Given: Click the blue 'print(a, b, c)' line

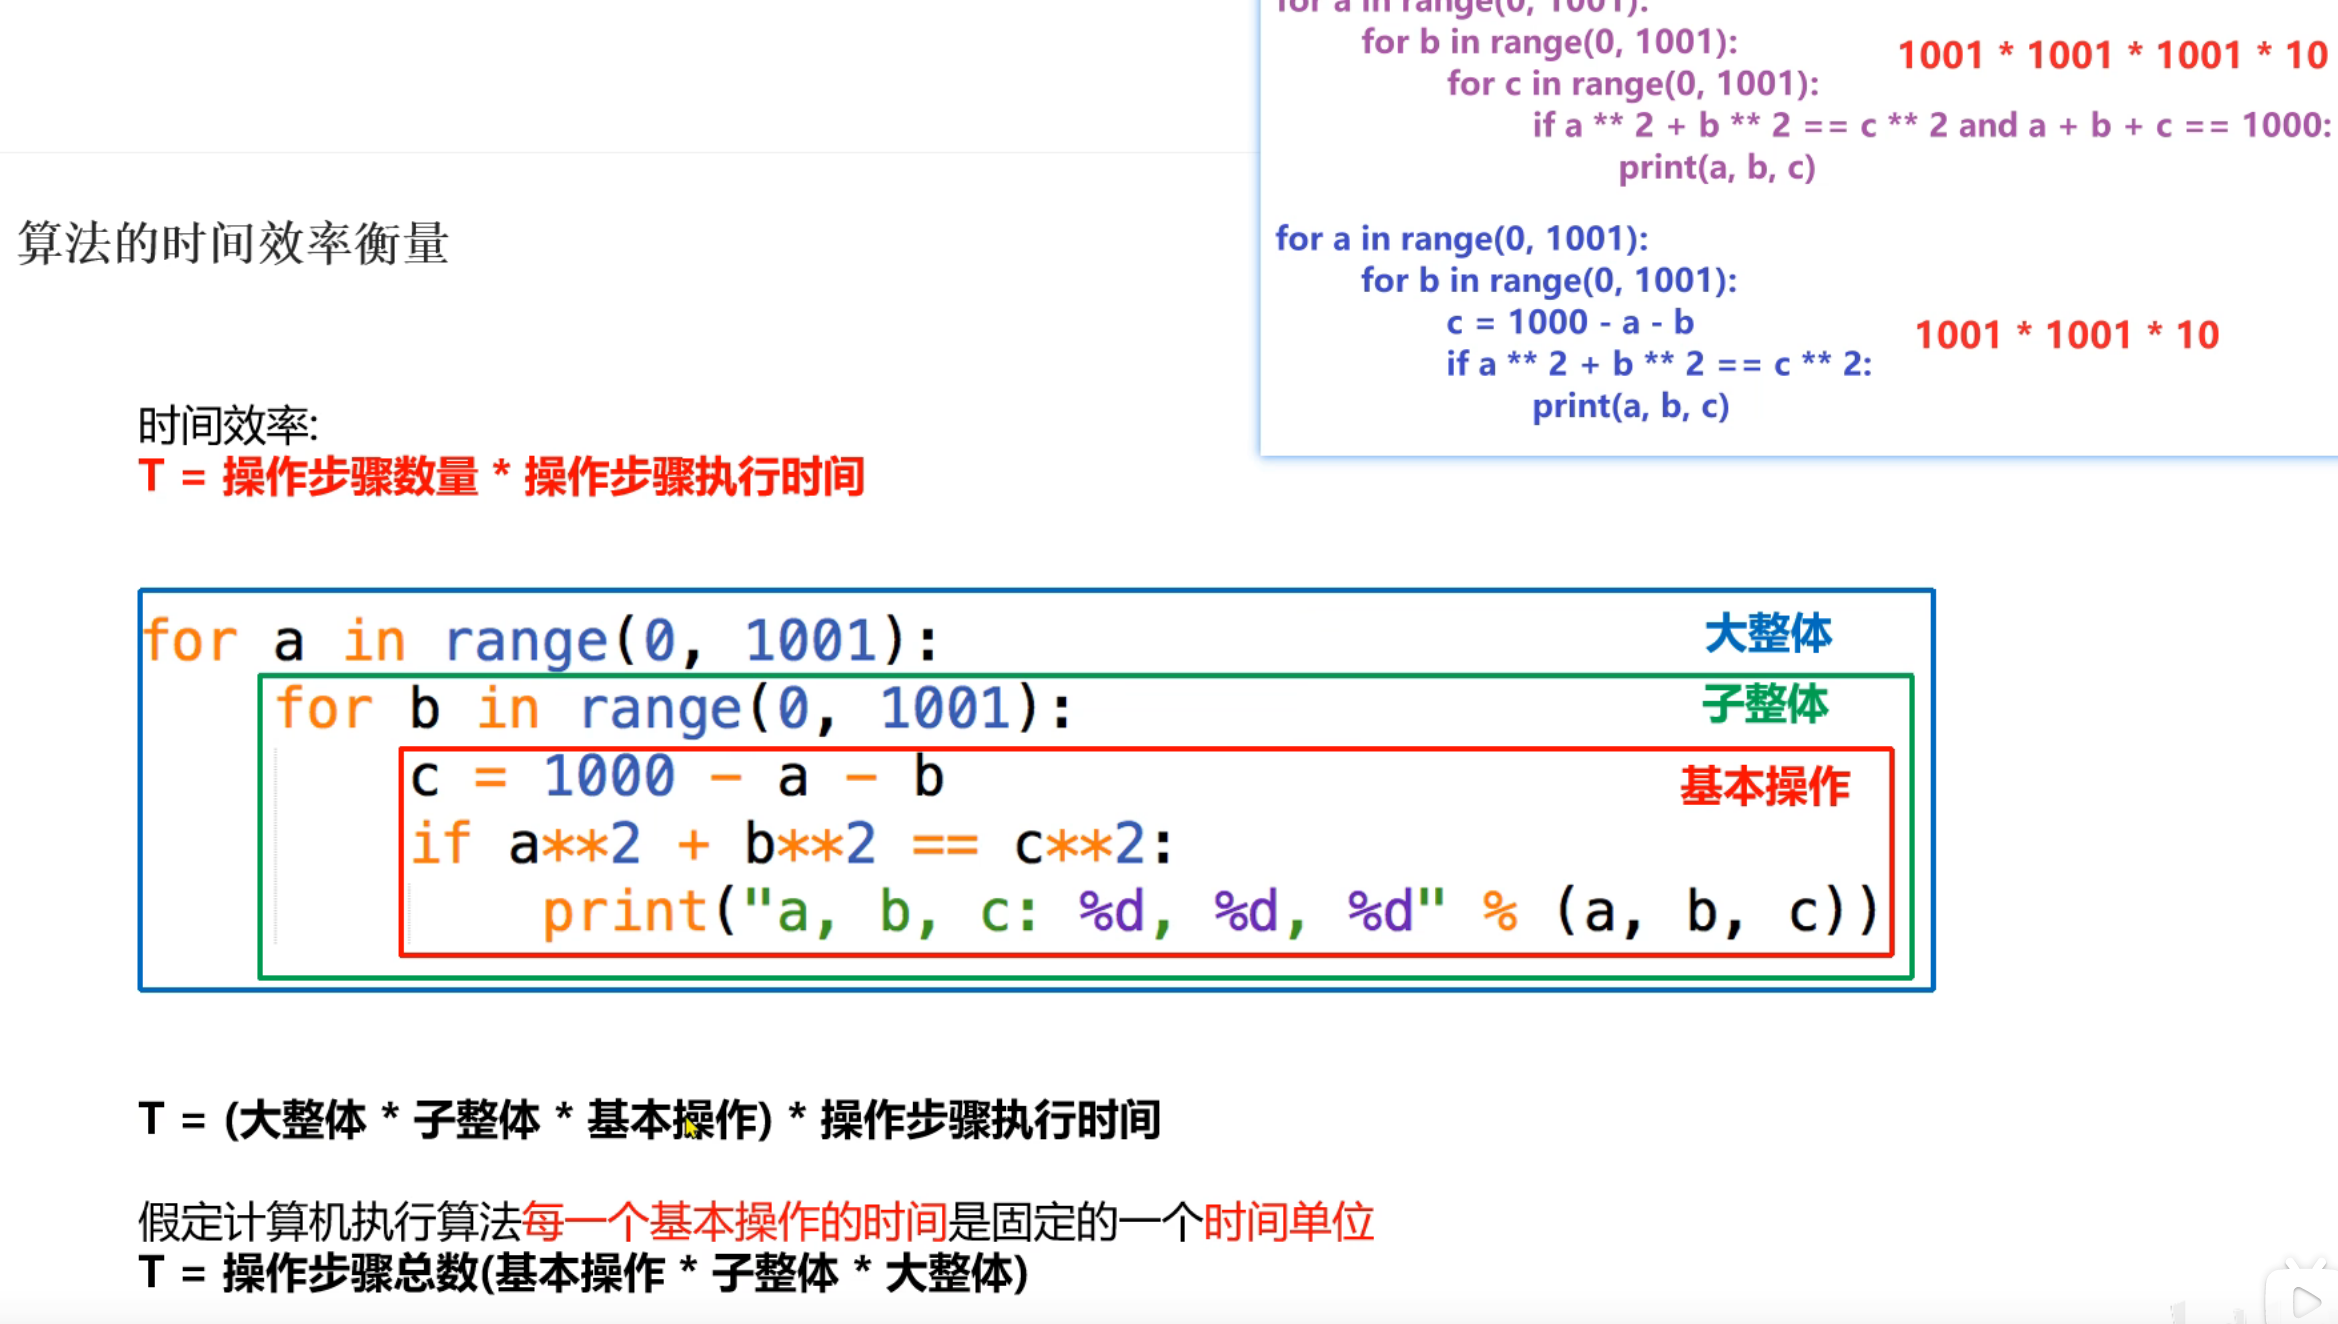Looking at the screenshot, I should 1630,406.
